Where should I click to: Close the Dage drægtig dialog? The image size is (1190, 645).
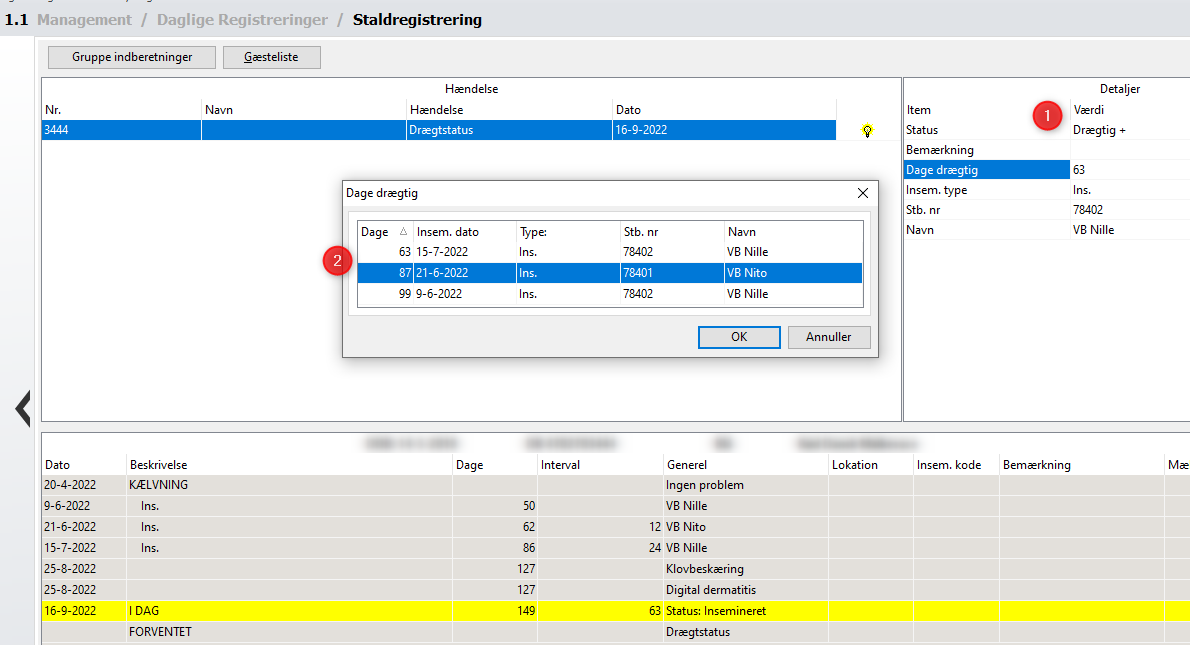(863, 193)
